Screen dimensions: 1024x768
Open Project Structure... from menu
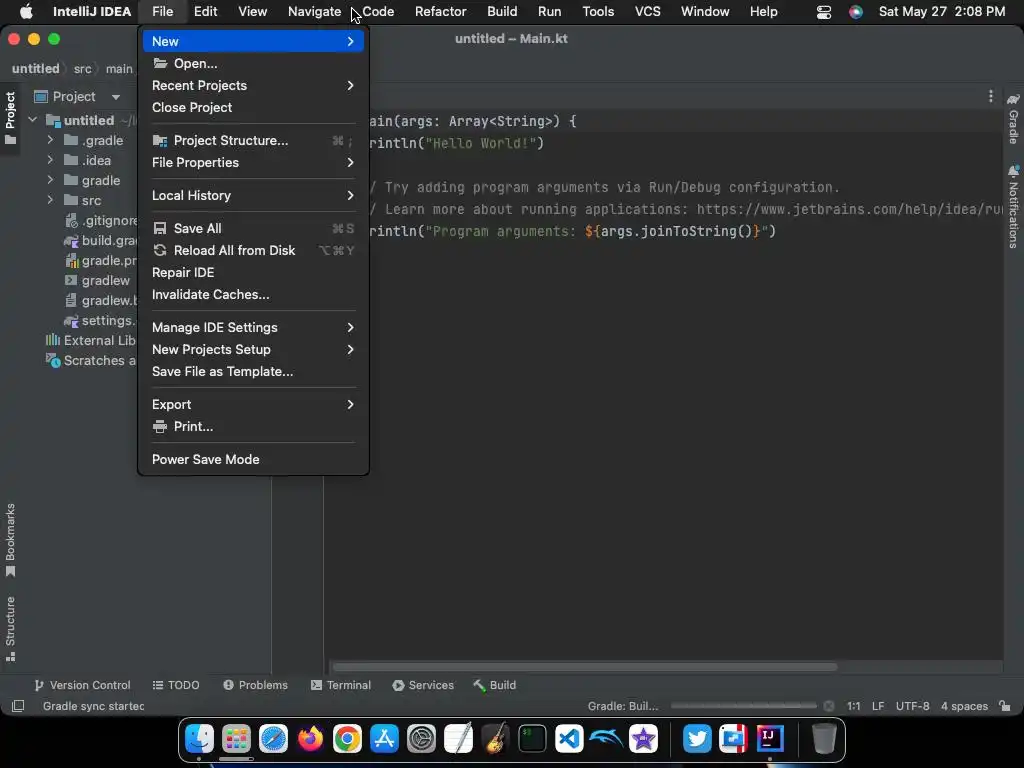(x=253, y=140)
